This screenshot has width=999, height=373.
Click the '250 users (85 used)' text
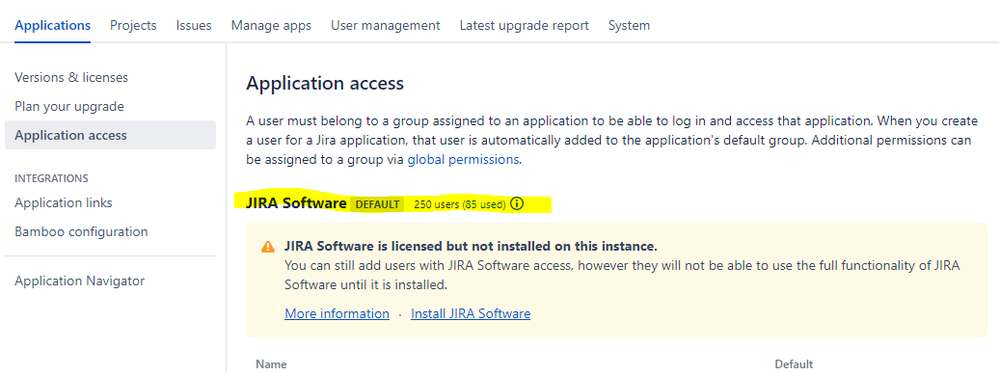click(x=460, y=204)
